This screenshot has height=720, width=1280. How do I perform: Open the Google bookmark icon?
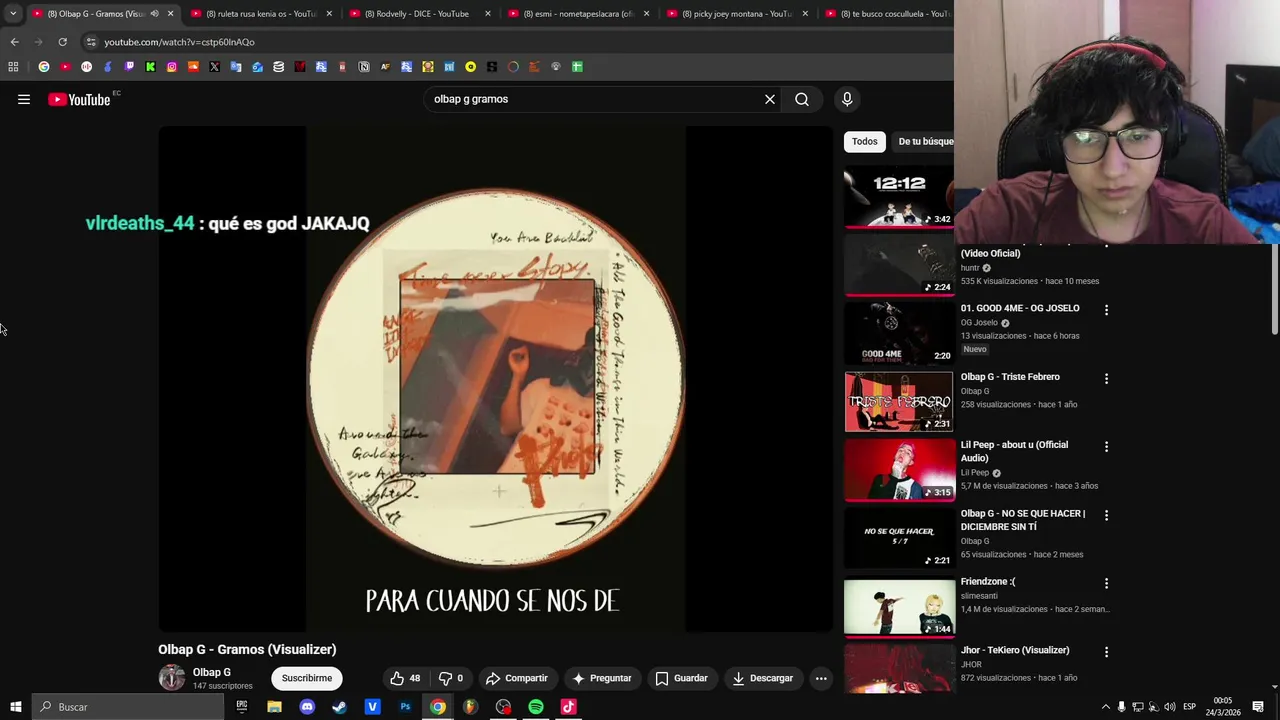pos(44,67)
